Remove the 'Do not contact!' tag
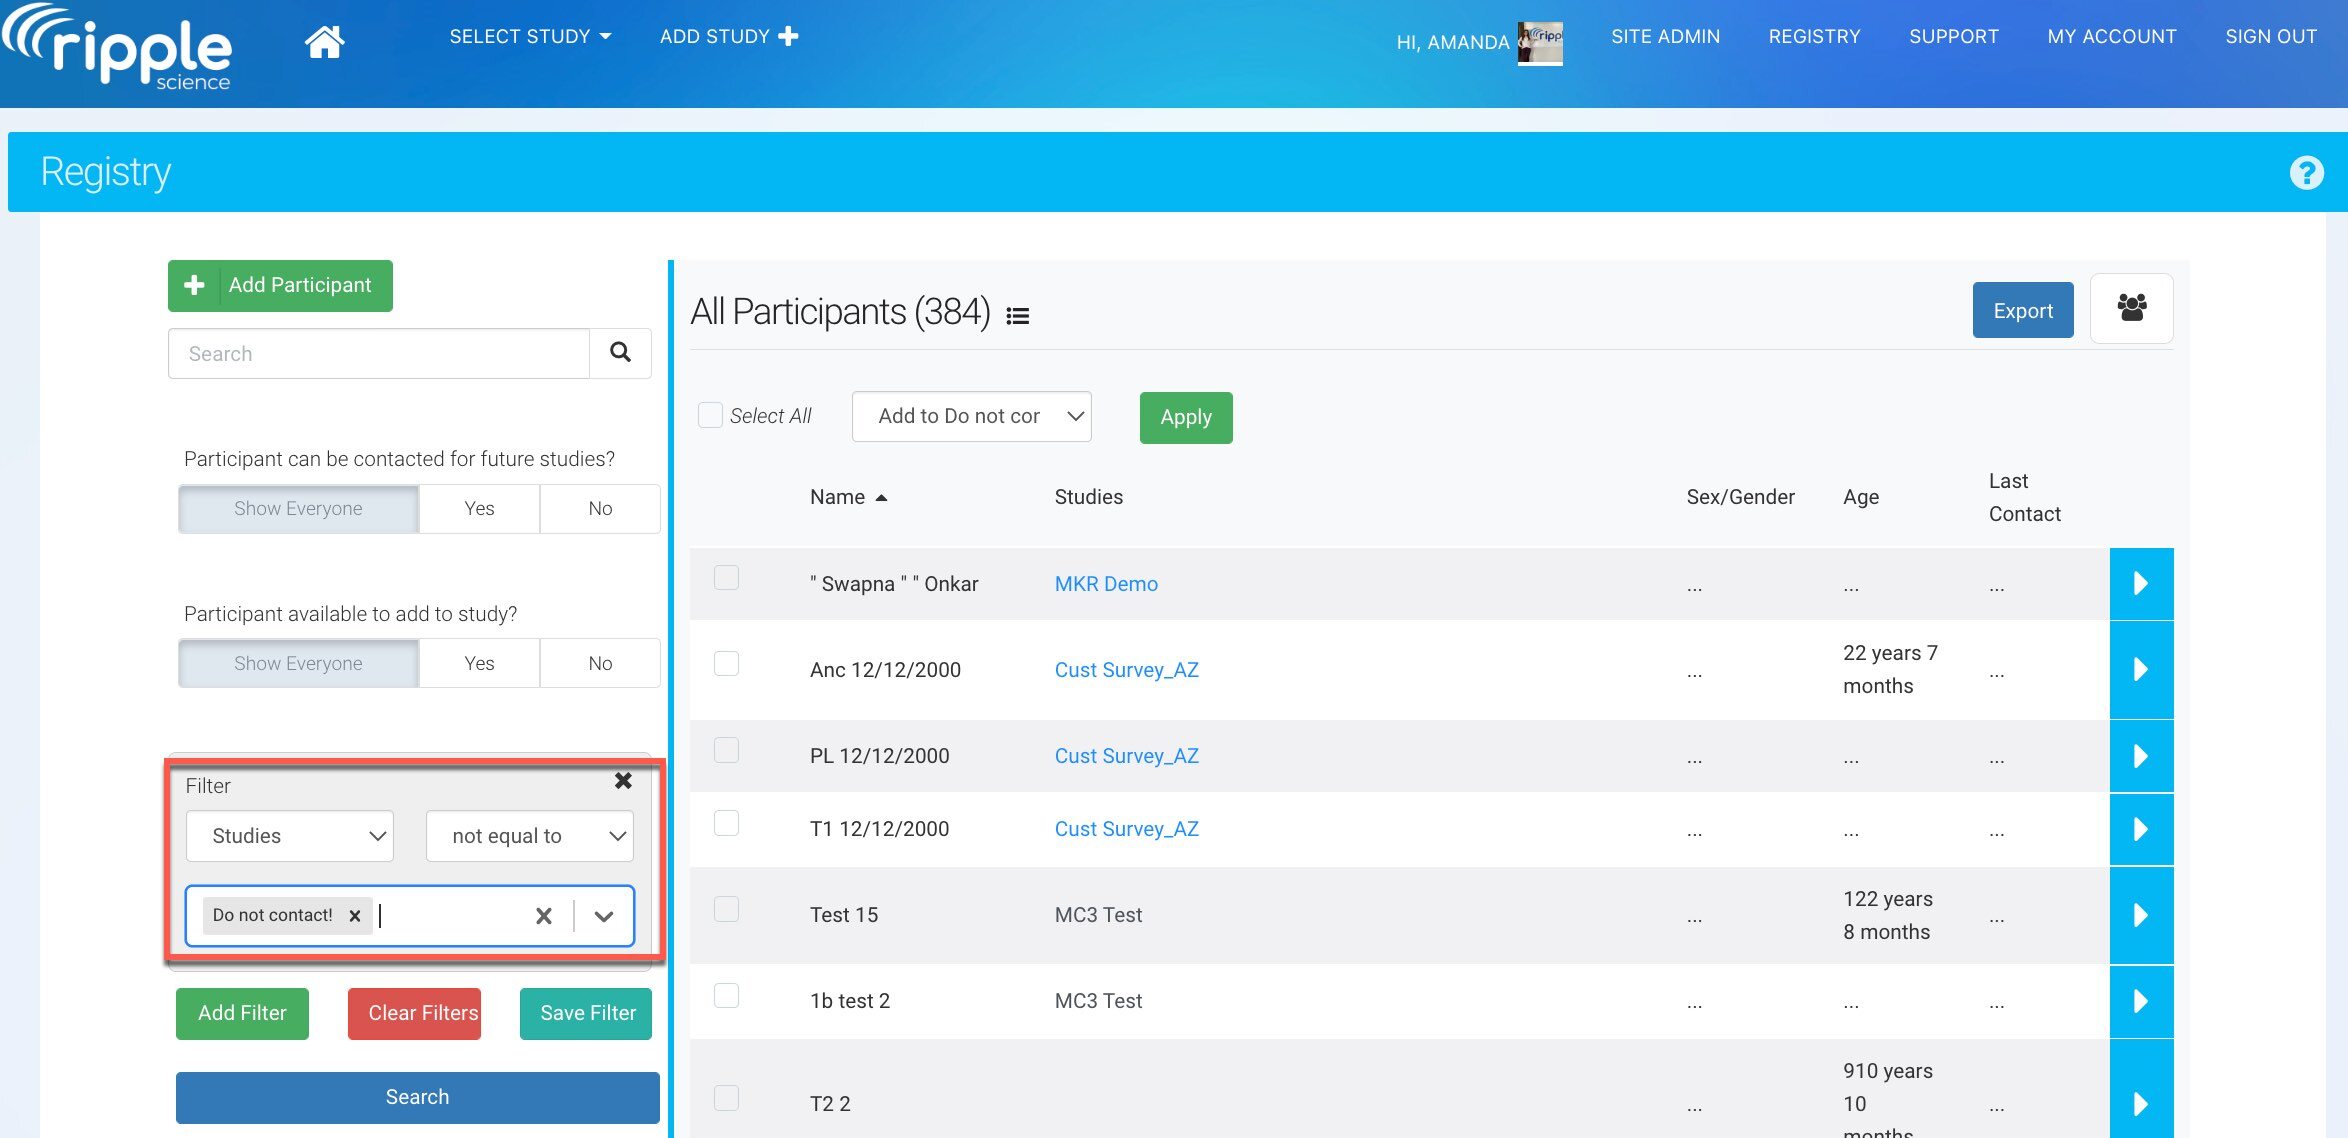2348x1138 pixels. (x=355, y=916)
